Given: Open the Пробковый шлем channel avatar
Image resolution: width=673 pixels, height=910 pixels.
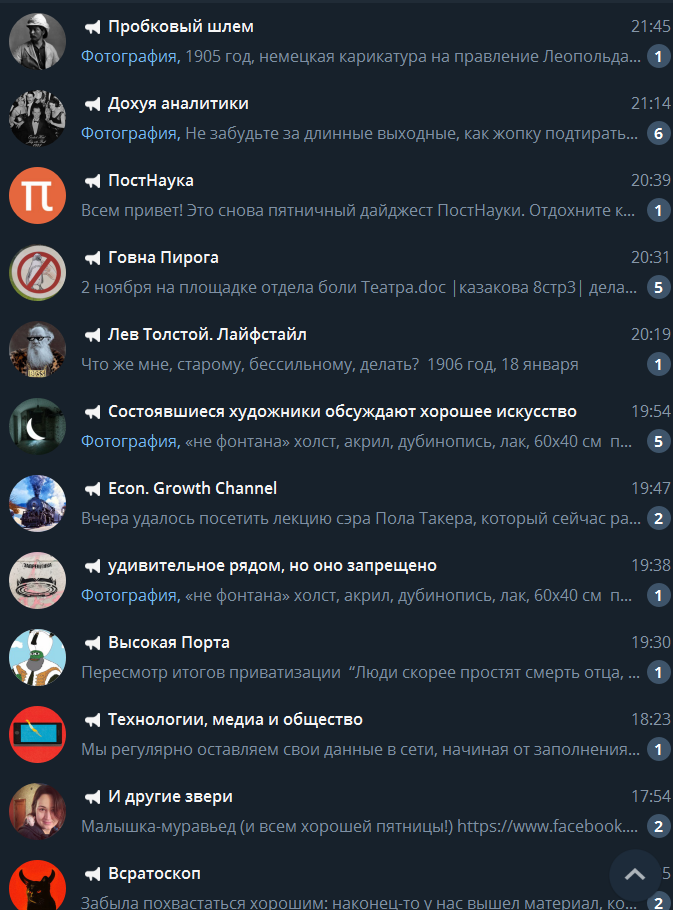Looking at the screenshot, I should [37, 42].
